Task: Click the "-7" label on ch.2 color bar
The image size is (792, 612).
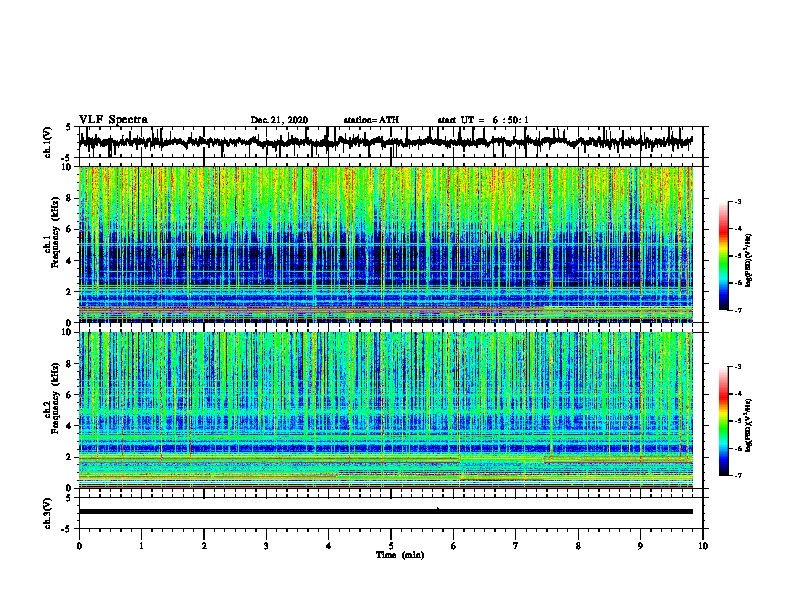Action: [x=738, y=475]
